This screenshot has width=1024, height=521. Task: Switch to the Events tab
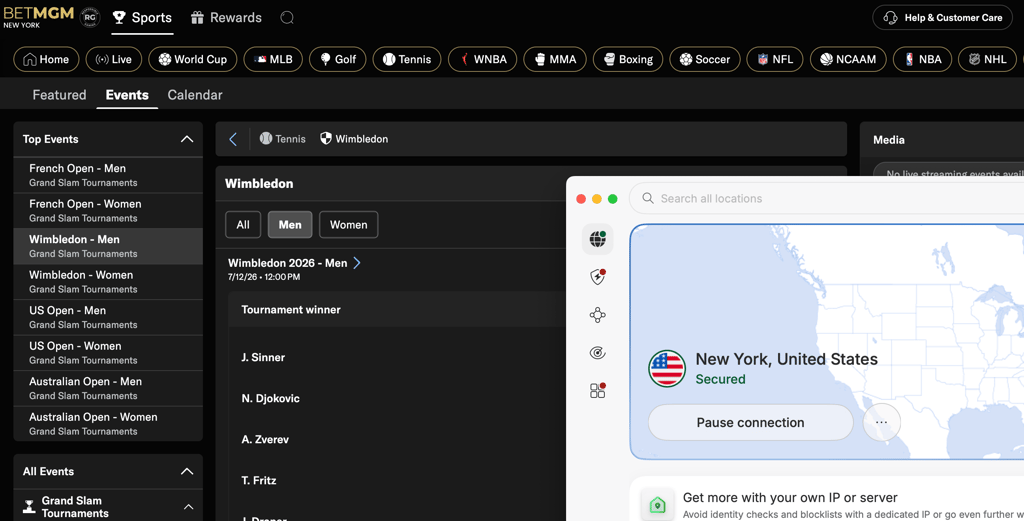[127, 95]
